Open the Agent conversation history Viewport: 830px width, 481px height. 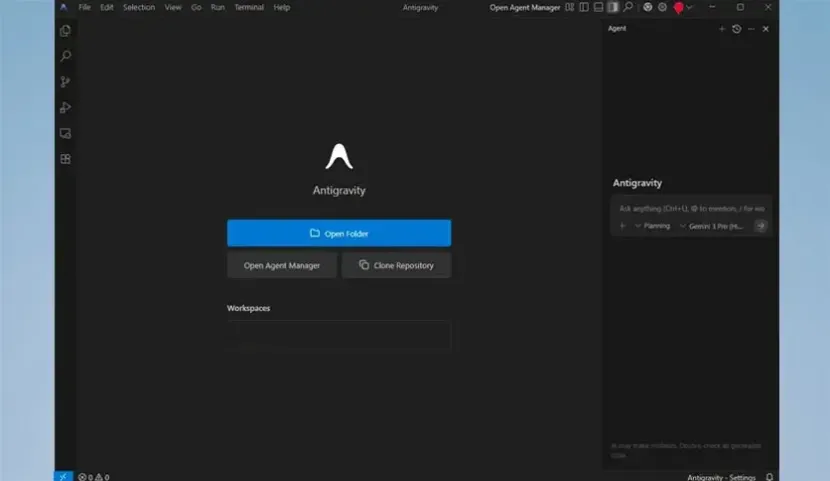[x=736, y=29]
